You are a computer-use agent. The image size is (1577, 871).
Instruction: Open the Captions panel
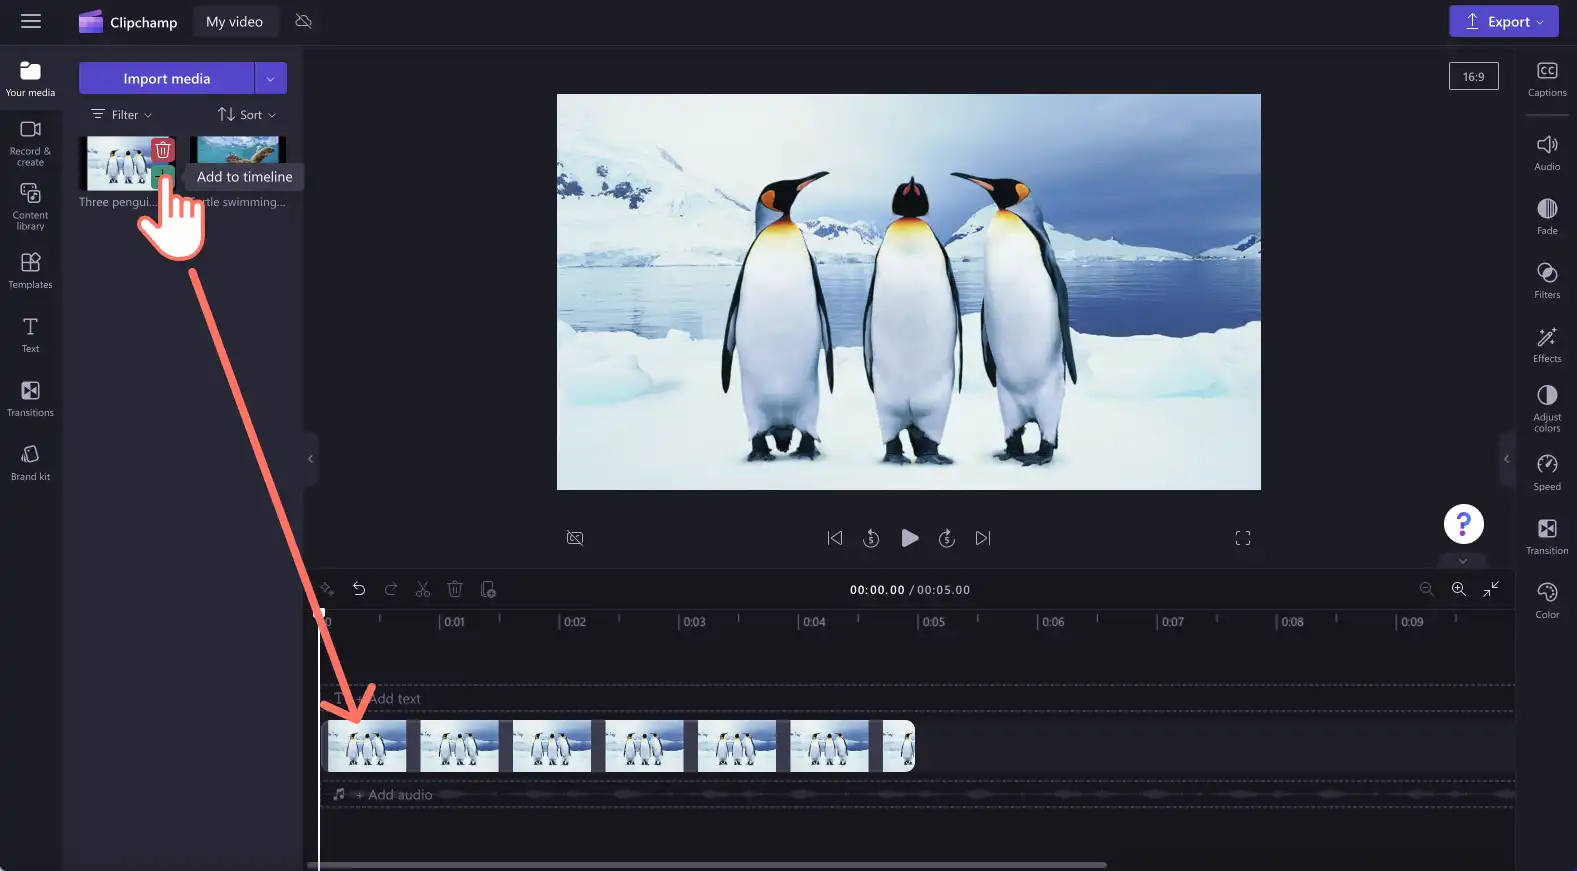tap(1547, 79)
